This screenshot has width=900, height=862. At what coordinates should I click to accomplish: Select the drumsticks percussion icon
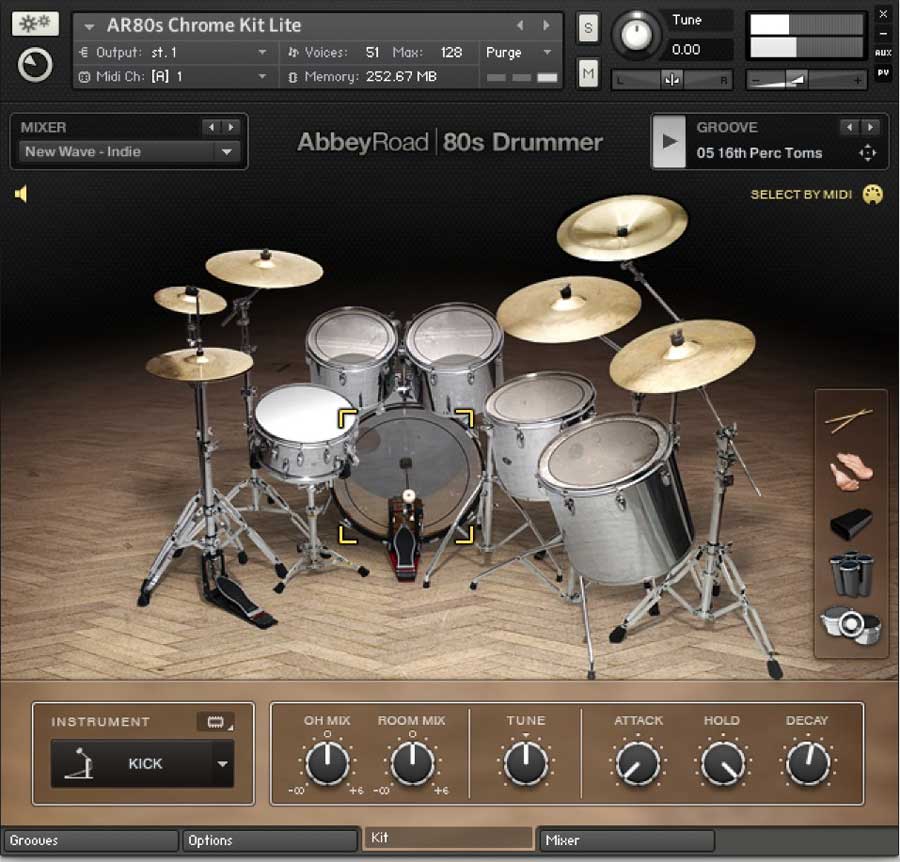pos(849,421)
